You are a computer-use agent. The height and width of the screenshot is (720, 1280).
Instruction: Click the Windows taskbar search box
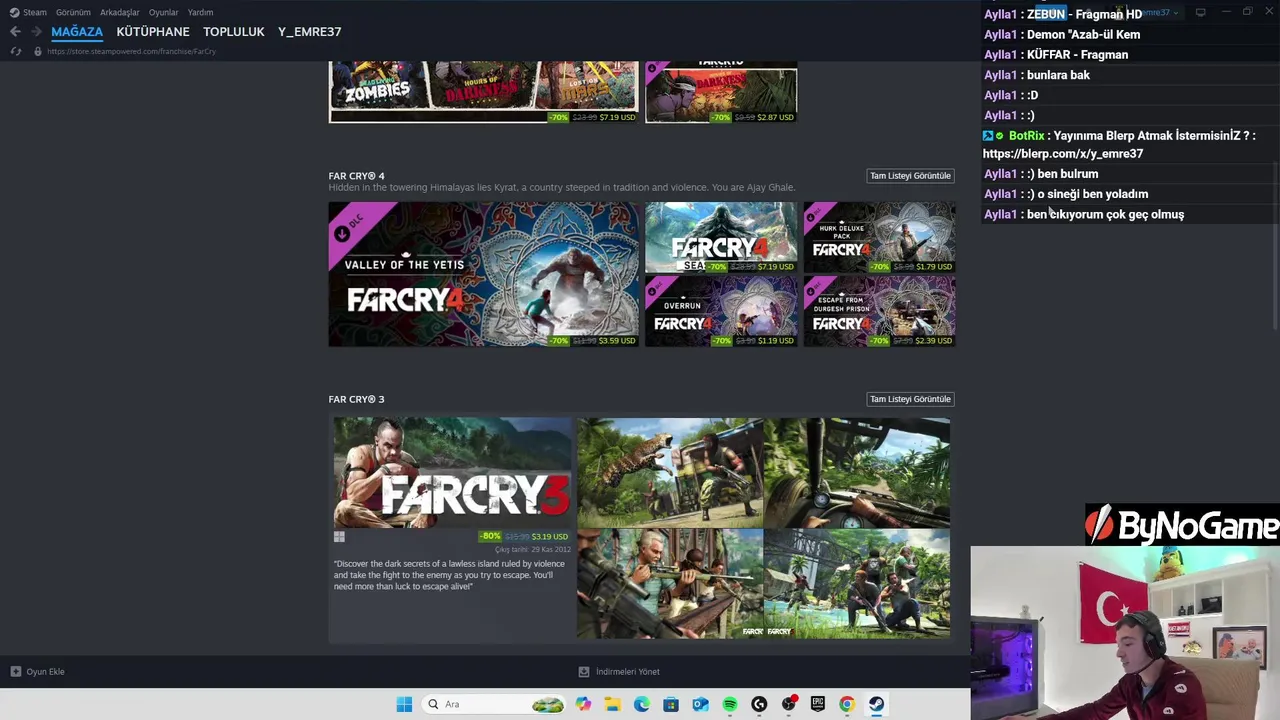(494, 704)
